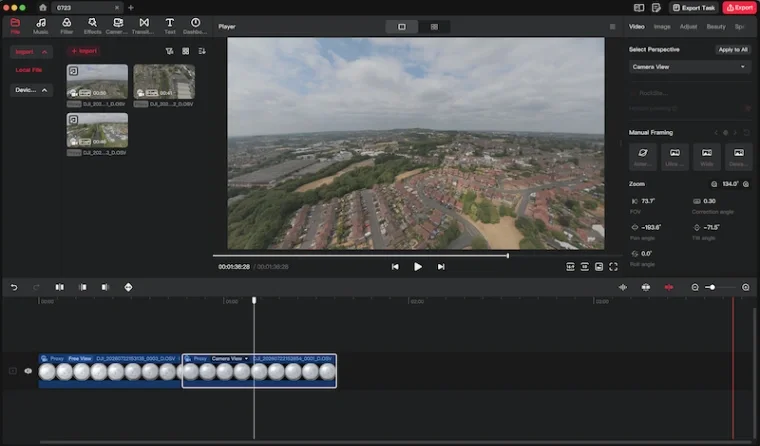The width and height of the screenshot is (760, 446).
Task: Toggle the red timeline link icon
Action: click(x=669, y=287)
